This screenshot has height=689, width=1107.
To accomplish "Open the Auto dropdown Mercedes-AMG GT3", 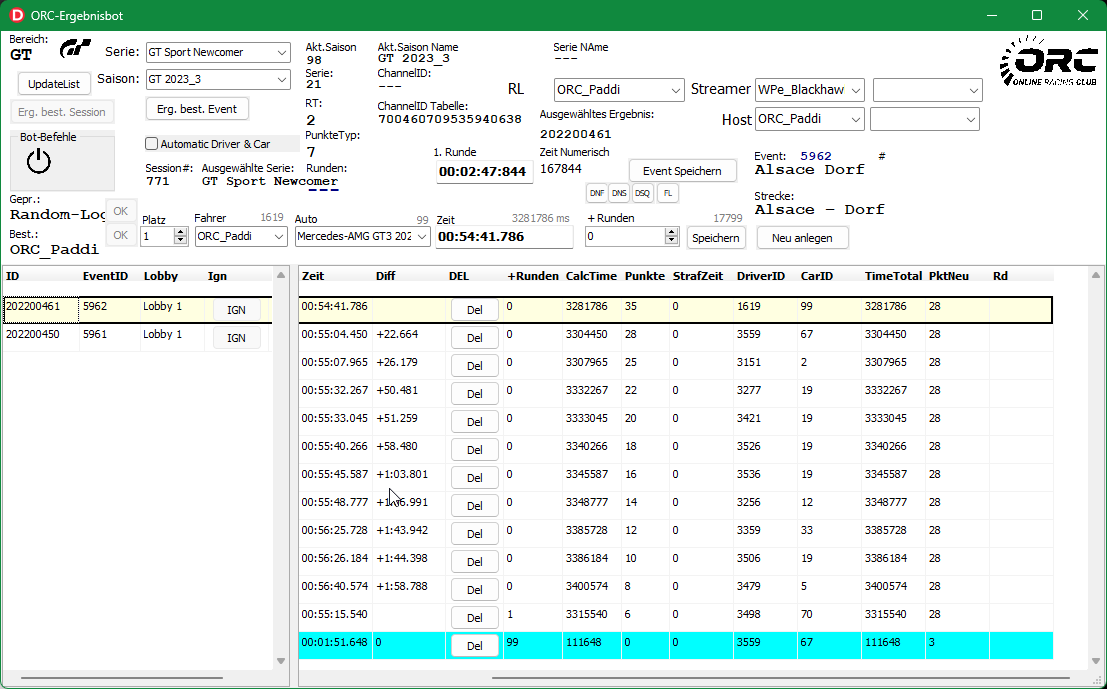I will pyautogui.click(x=363, y=237).
